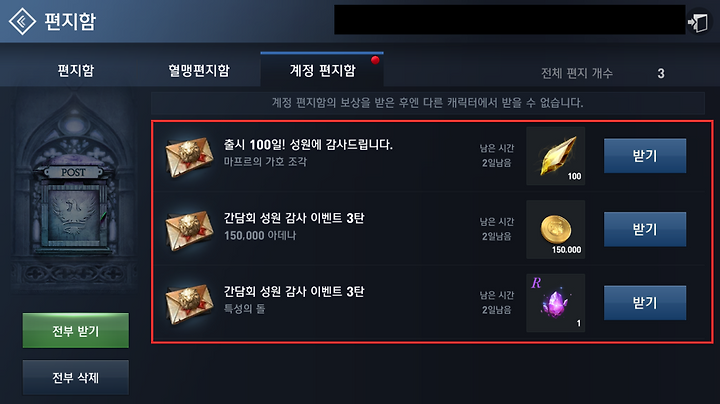Switch to the 혈맹편지함 tab
The width and height of the screenshot is (720, 404).
pyautogui.click(x=199, y=70)
